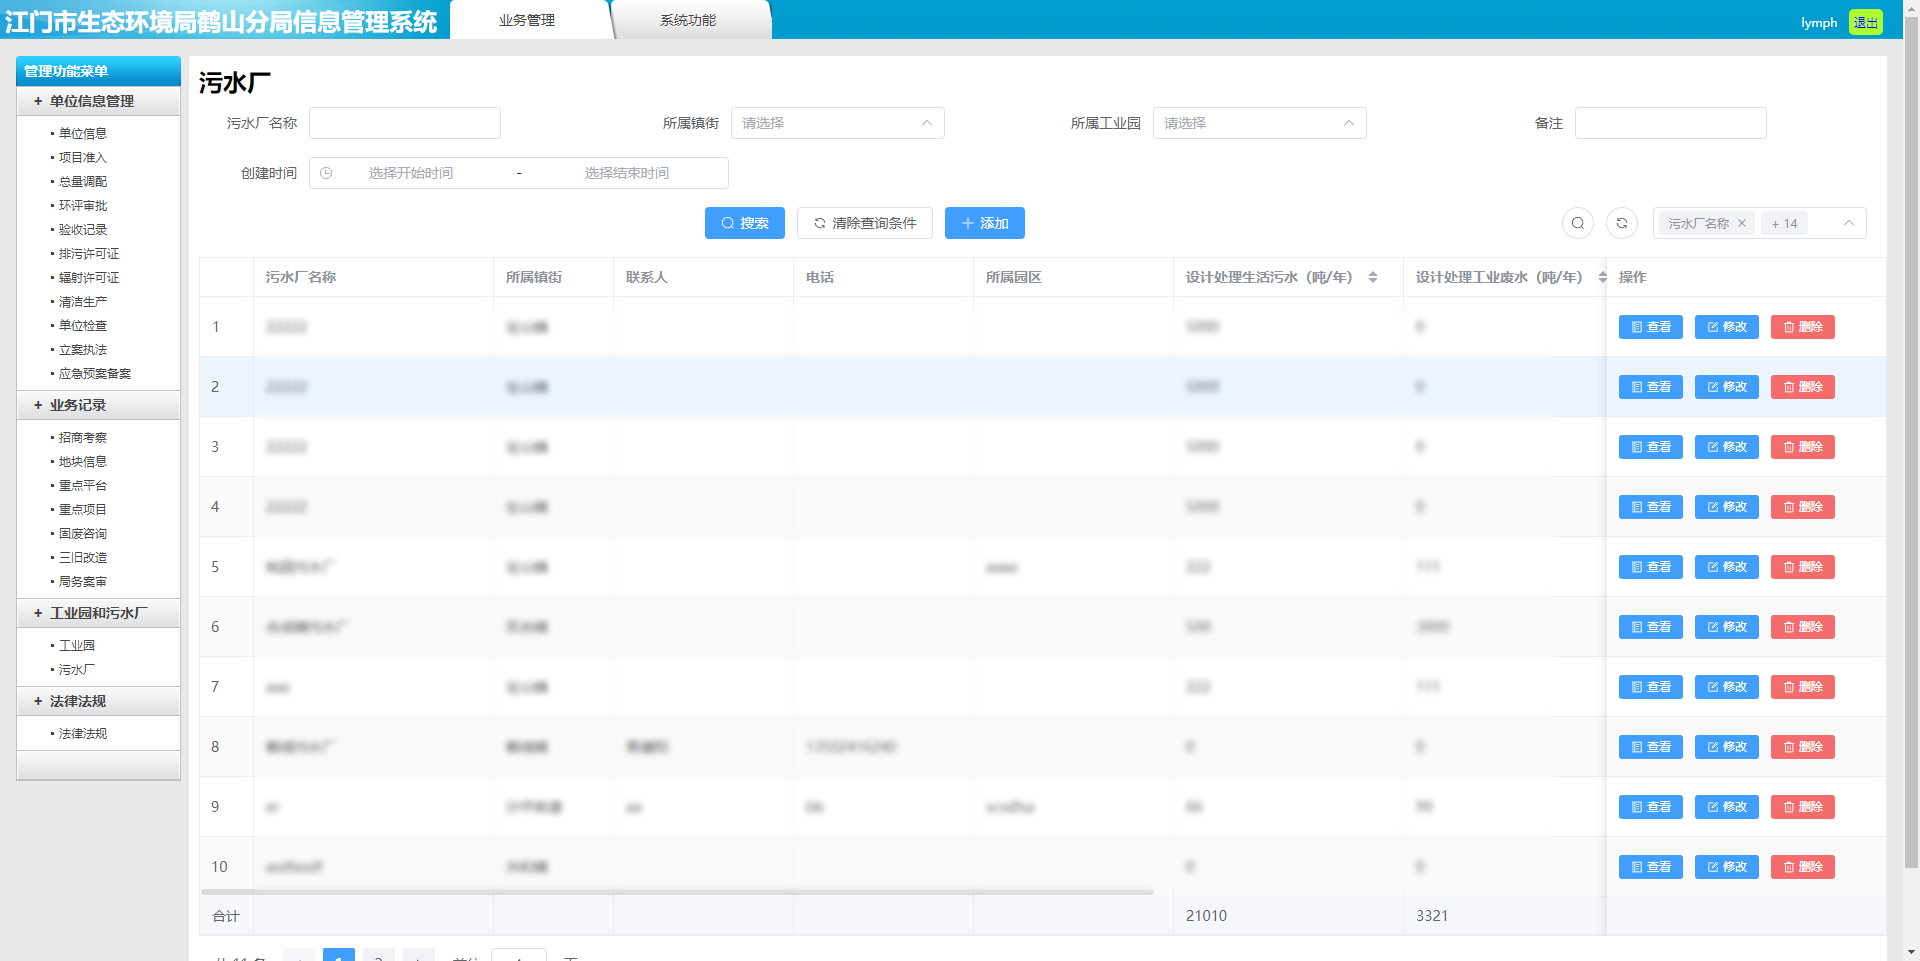Screen dimensions: 1920x961
Task: Delete row 7 with 删除 button
Action: click(1803, 687)
